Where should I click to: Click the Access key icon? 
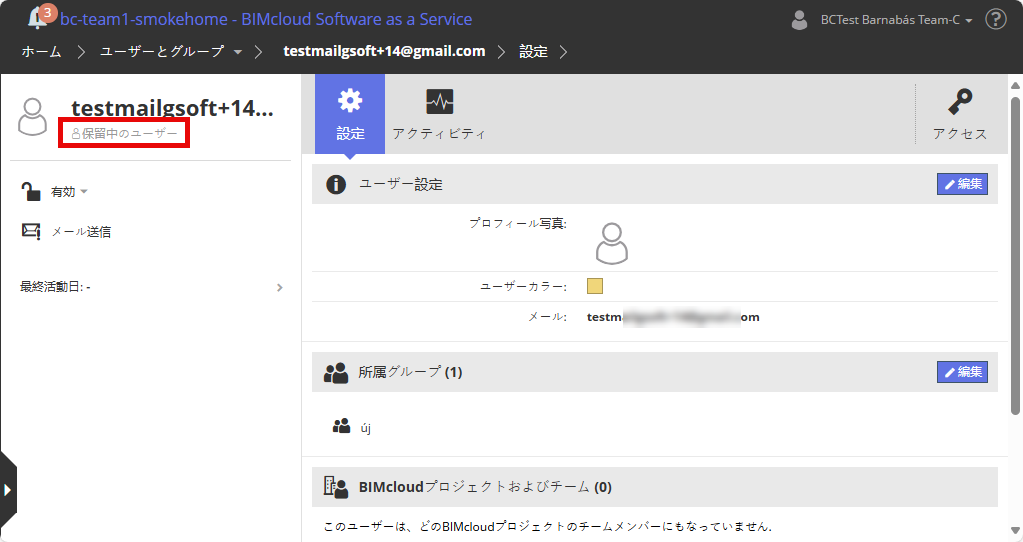(960, 102)
